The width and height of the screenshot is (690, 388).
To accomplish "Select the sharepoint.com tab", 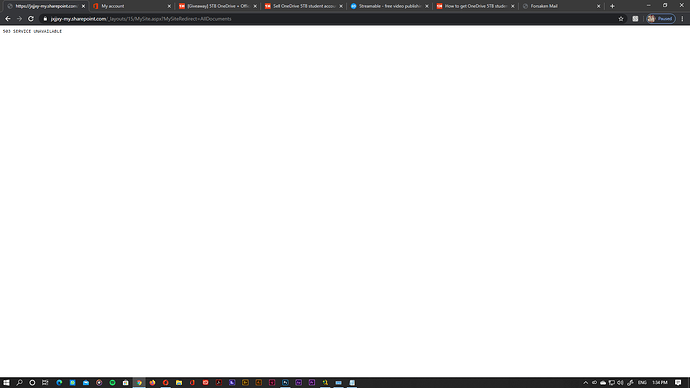I will tap(45, 6).
